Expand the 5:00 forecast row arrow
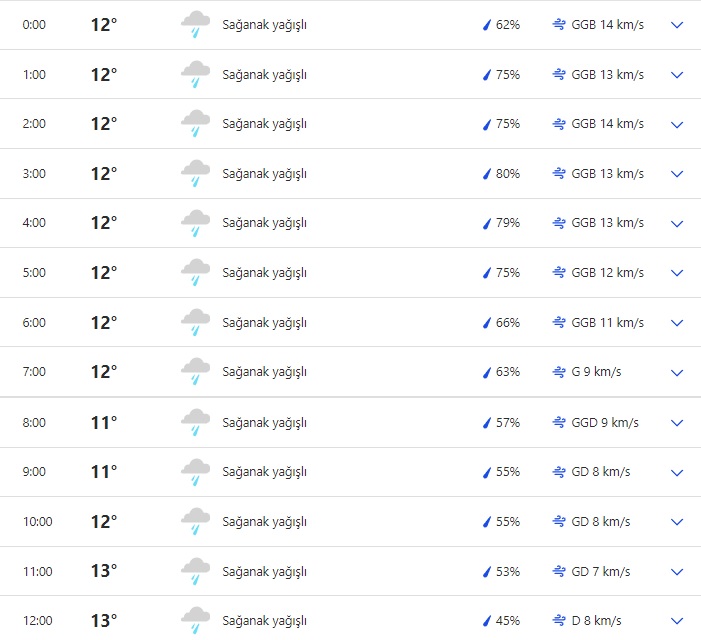The image size is (701, 640). pos(677,273)
